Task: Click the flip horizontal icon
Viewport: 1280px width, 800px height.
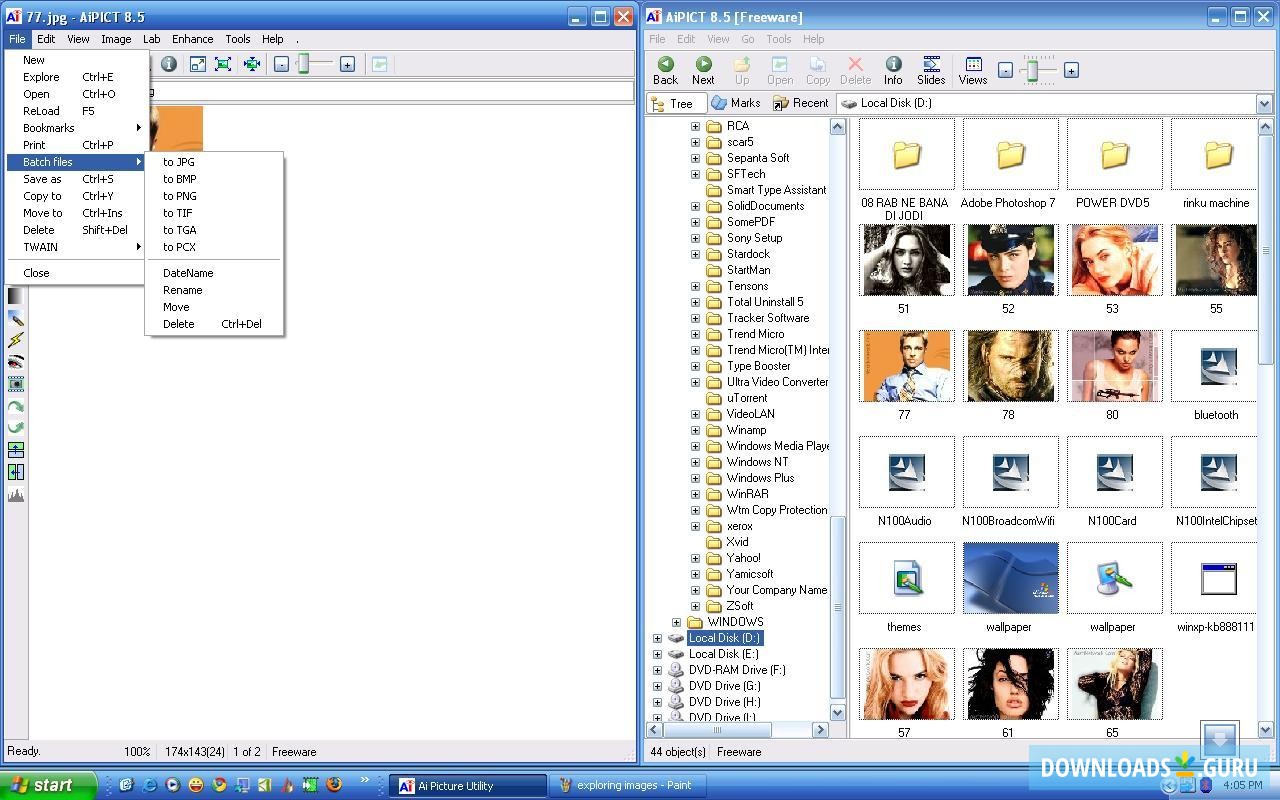Action: (16, 472)
